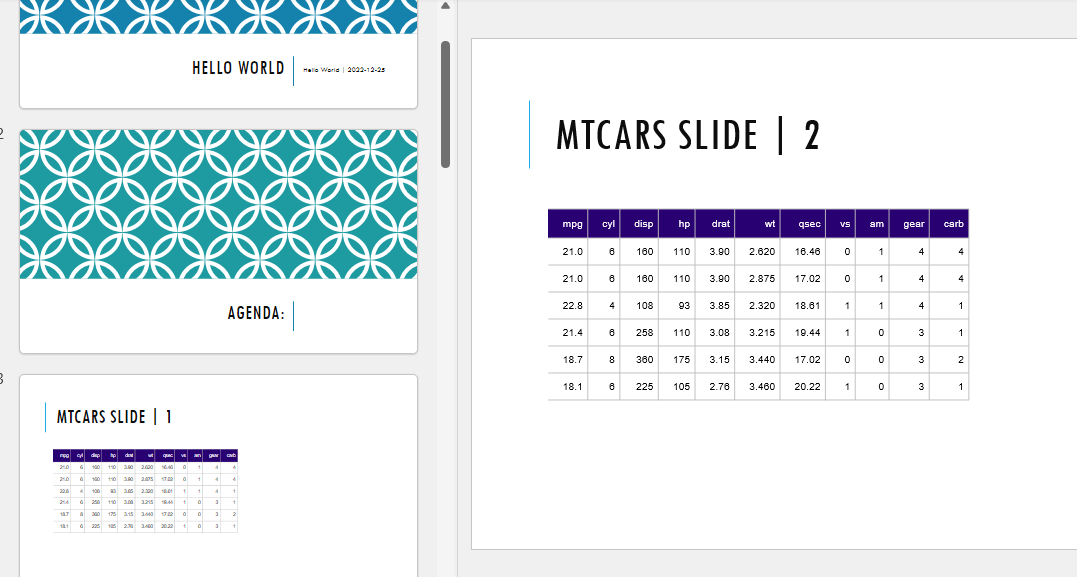1077x577 pixels.
Task: Select the AGENDA slide thumbnail
Action: click(x=218, y=241)
